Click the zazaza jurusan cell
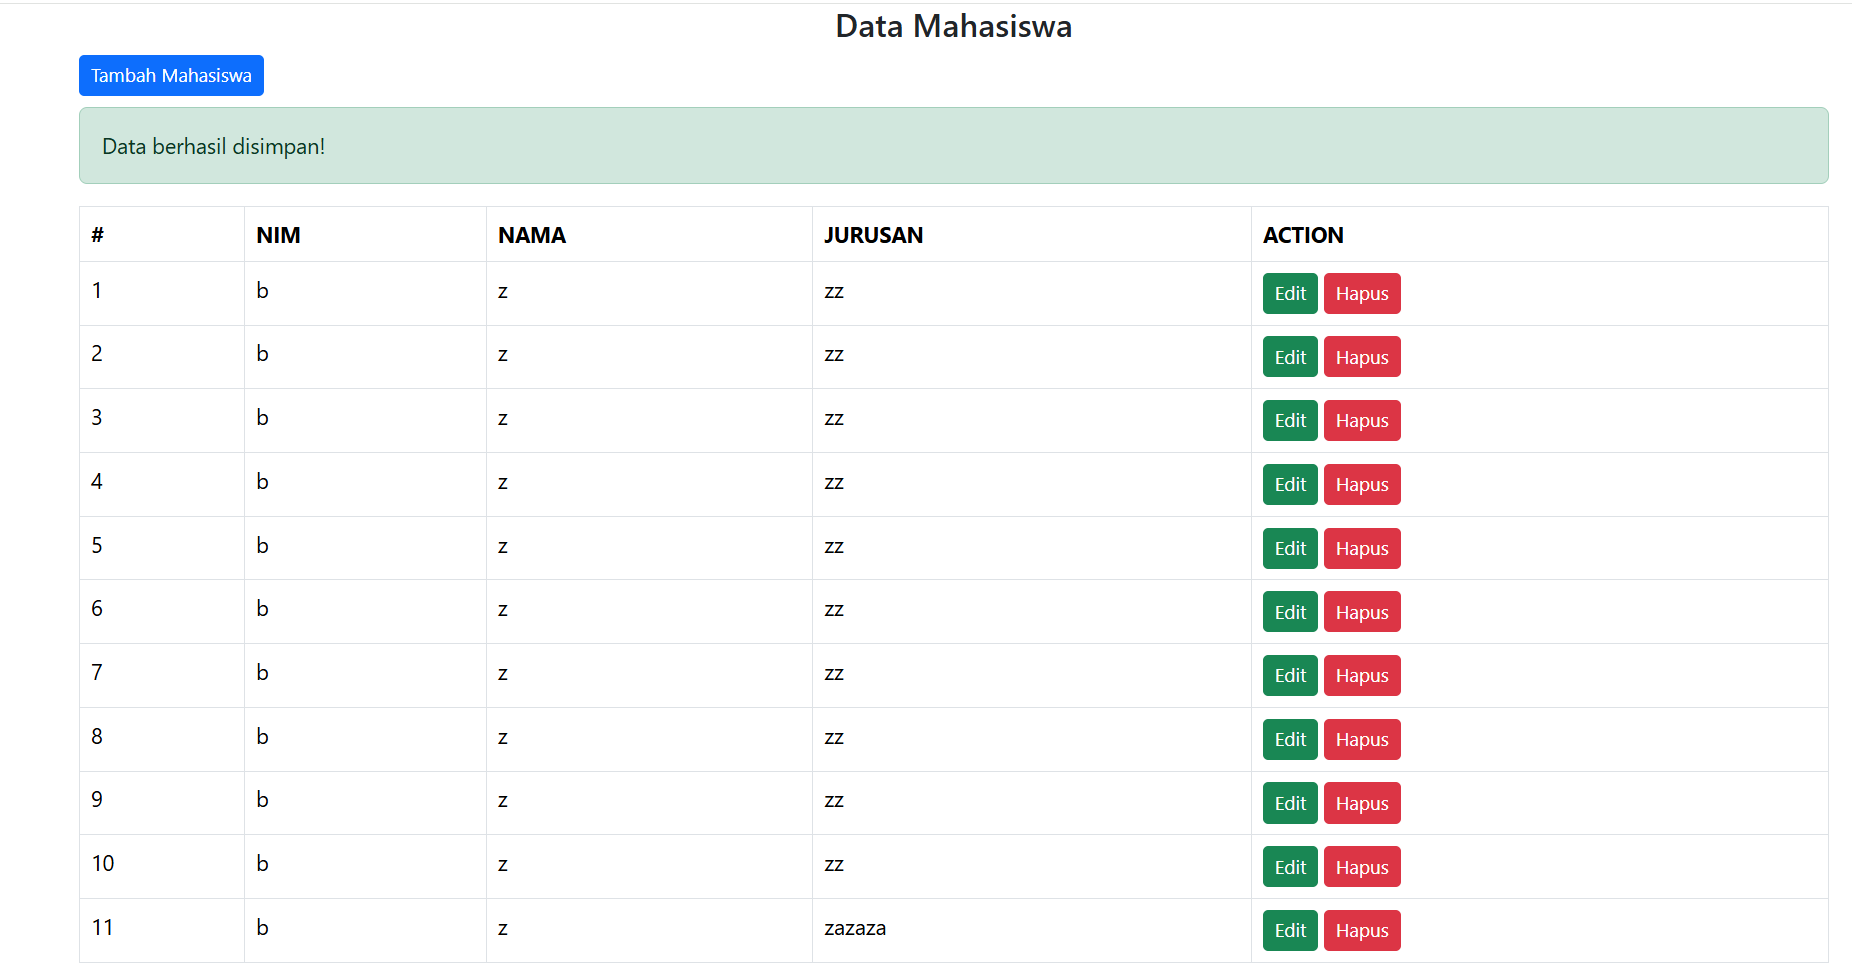The image size is (1852, 973). [855, 929]
